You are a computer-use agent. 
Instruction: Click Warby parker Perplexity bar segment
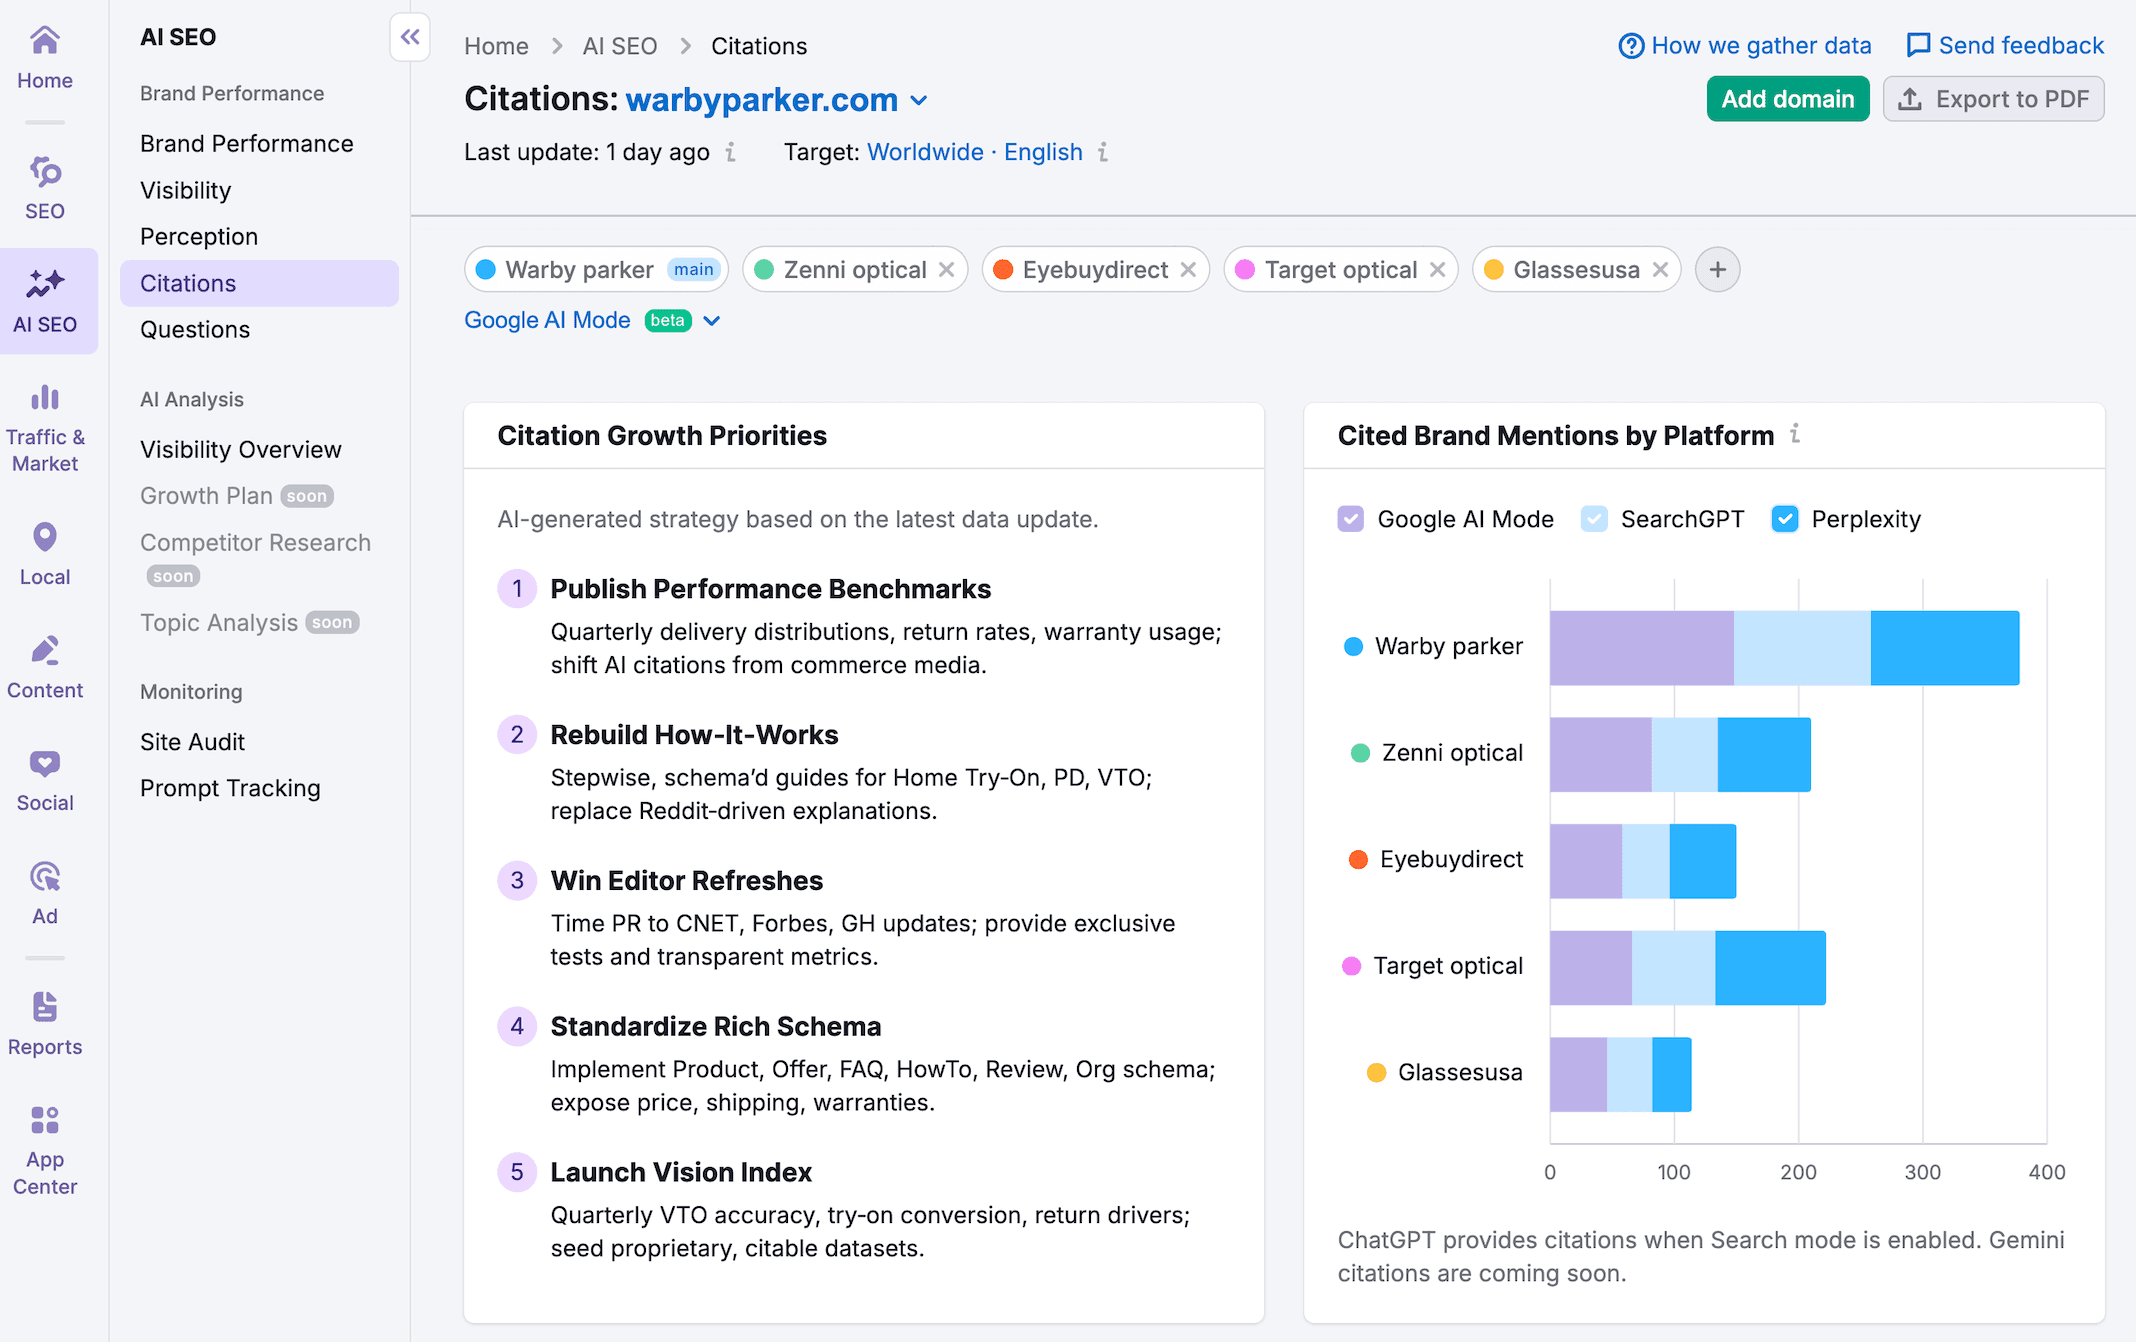click(x=1945, y=648)
